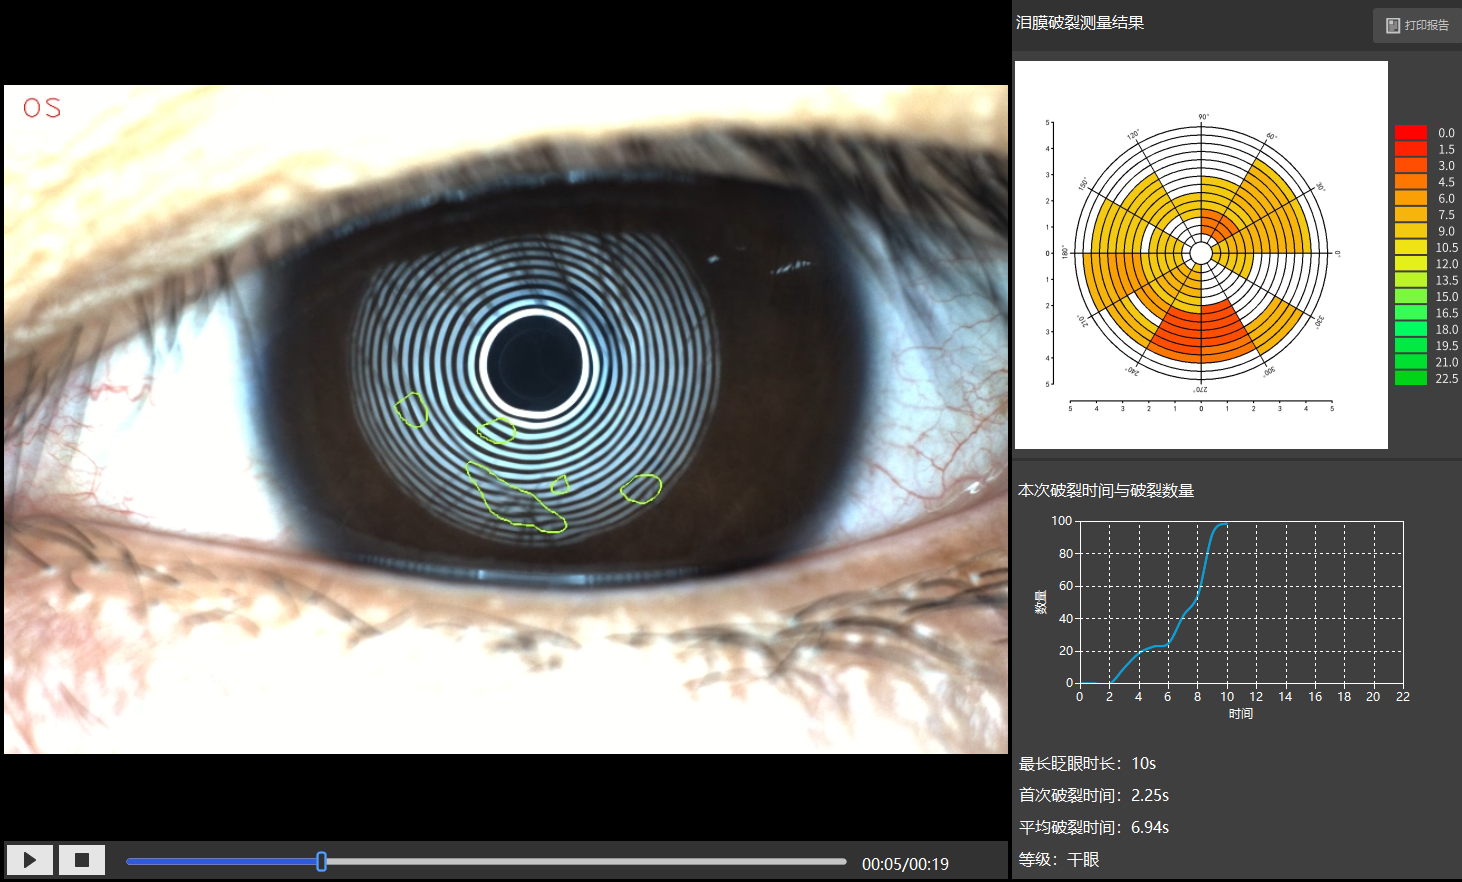Click the pupil center in the eye video
This screenshot has width=1462, height=882.
(x=533, y=362)
